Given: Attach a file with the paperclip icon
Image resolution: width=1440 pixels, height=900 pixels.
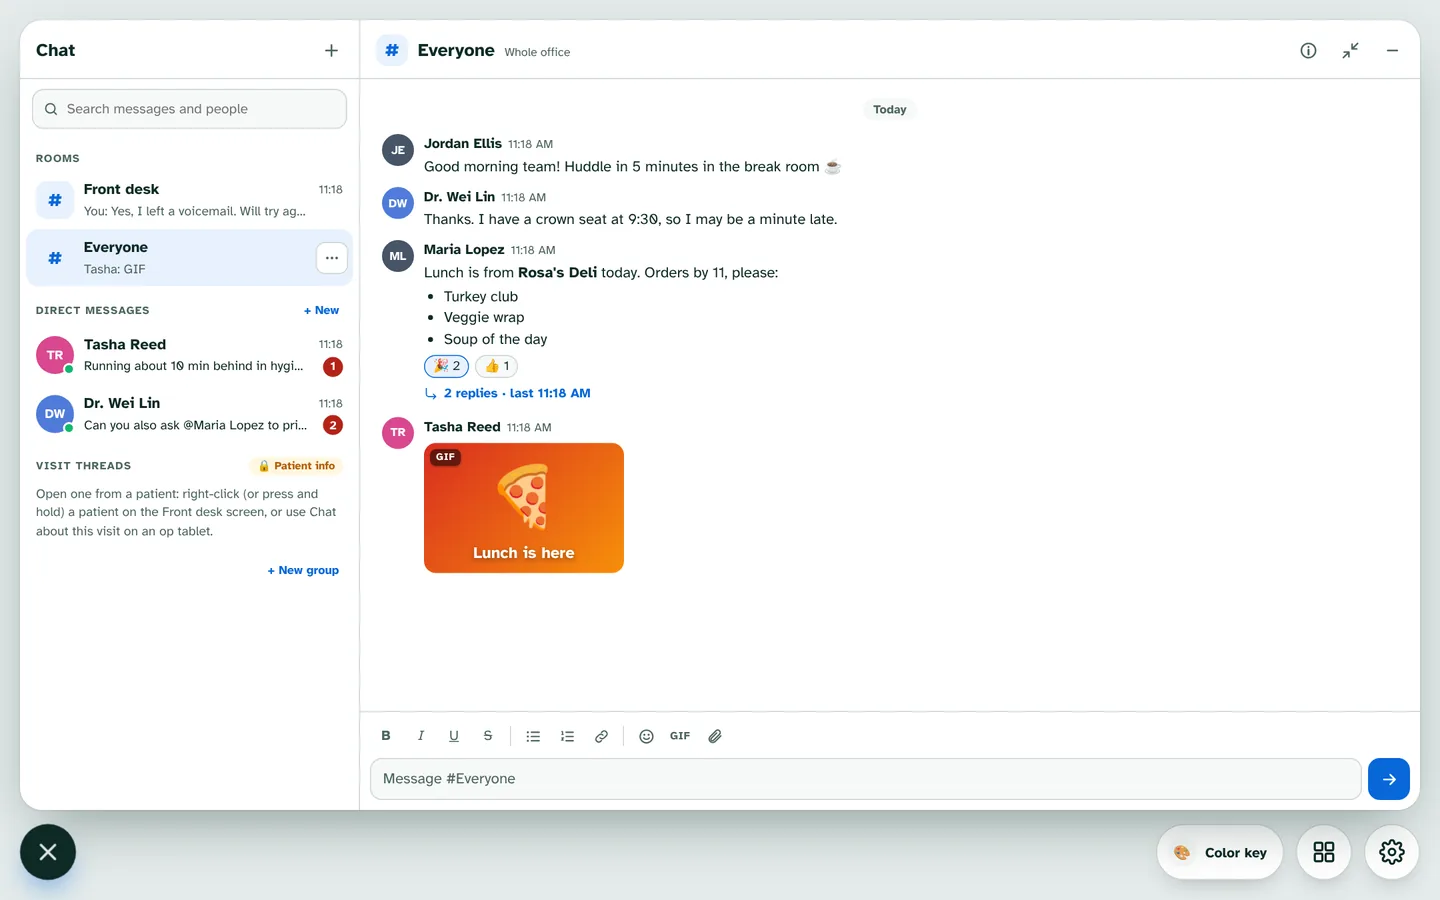Looking at the screenshot, I should click(x=715, y=736).
